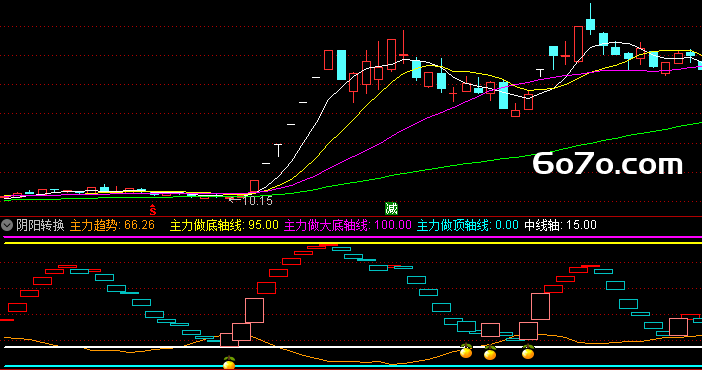Click the middle orange fruit buy marker
Image resolution: width=702 pixels, height=370 pixels.
(x=490, y=353)
